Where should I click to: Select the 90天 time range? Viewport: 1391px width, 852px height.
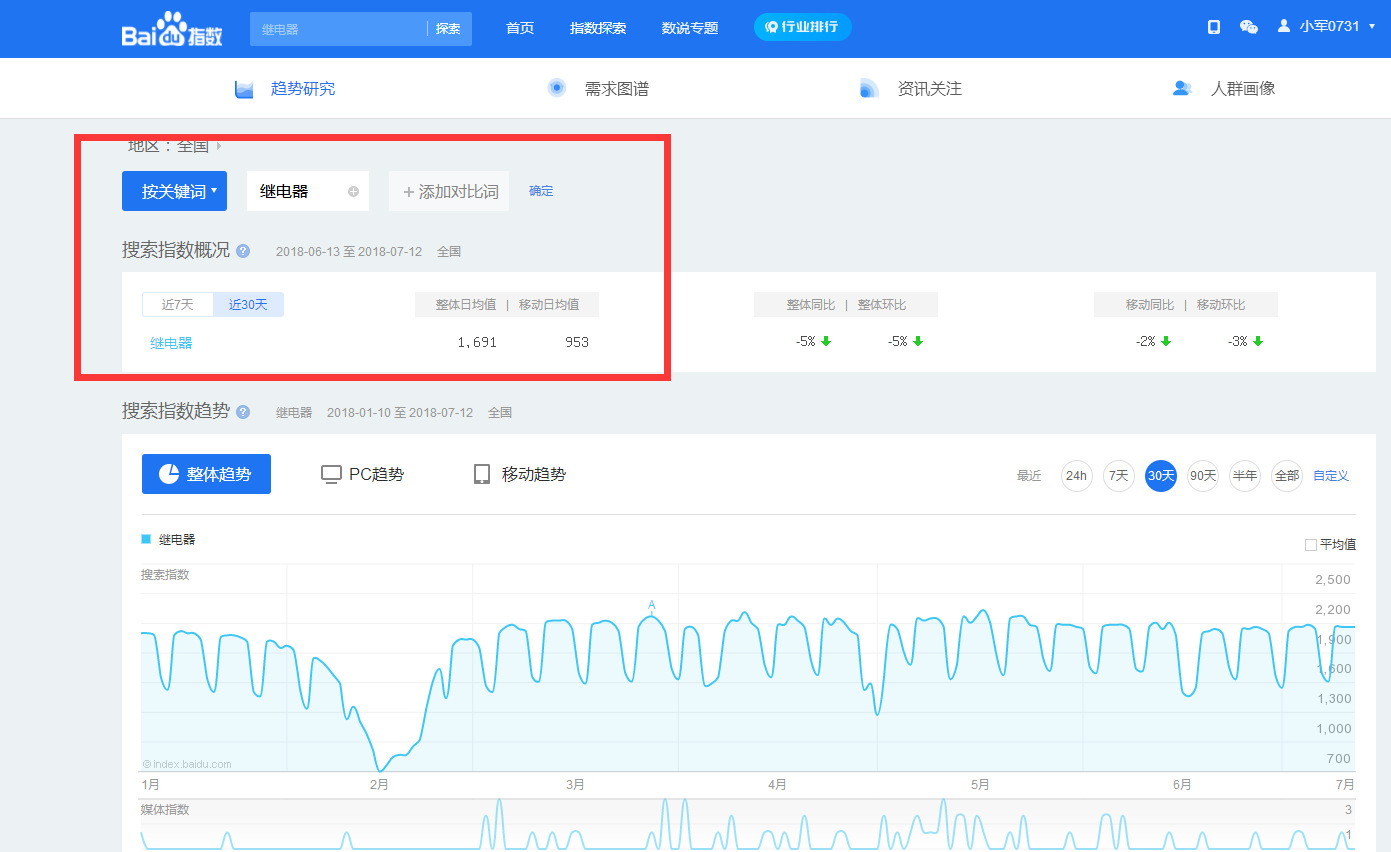[1202, 476]
